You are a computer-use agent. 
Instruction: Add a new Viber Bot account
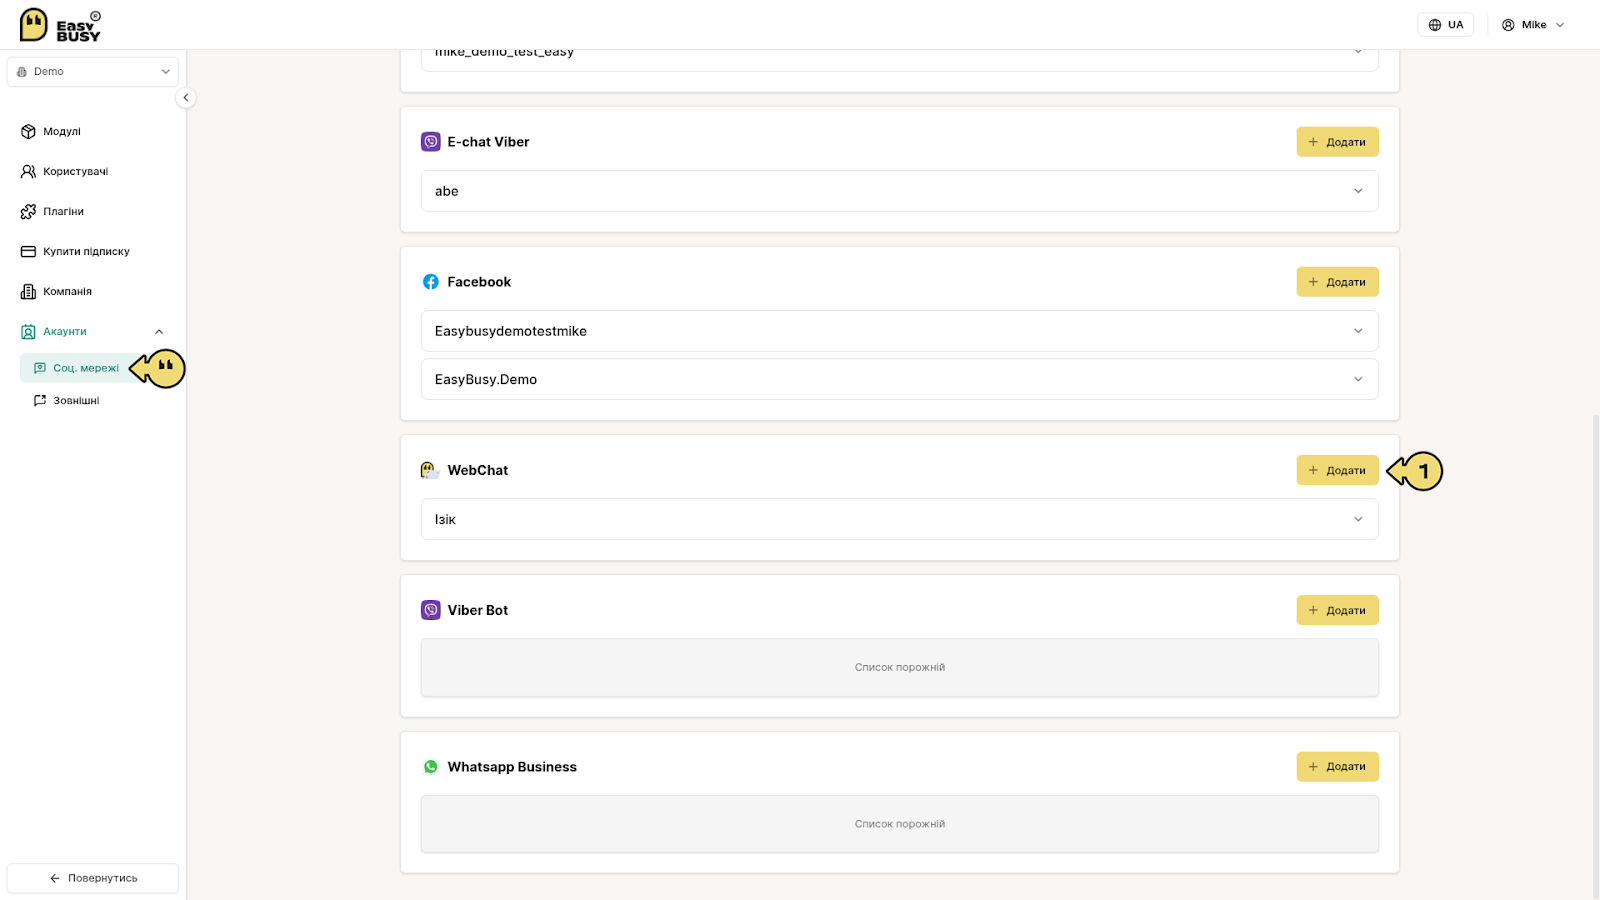coord(1337,610)
